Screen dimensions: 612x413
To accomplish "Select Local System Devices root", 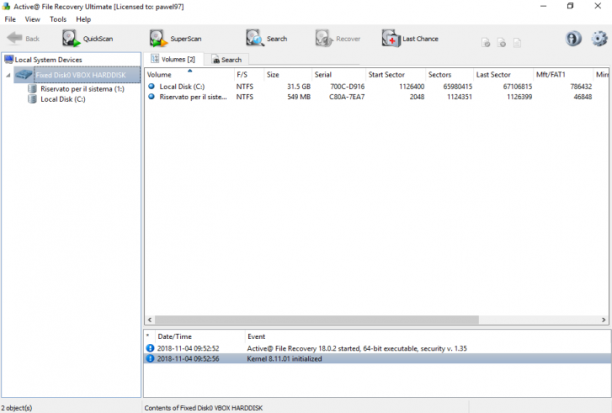I will pos(43,60).
